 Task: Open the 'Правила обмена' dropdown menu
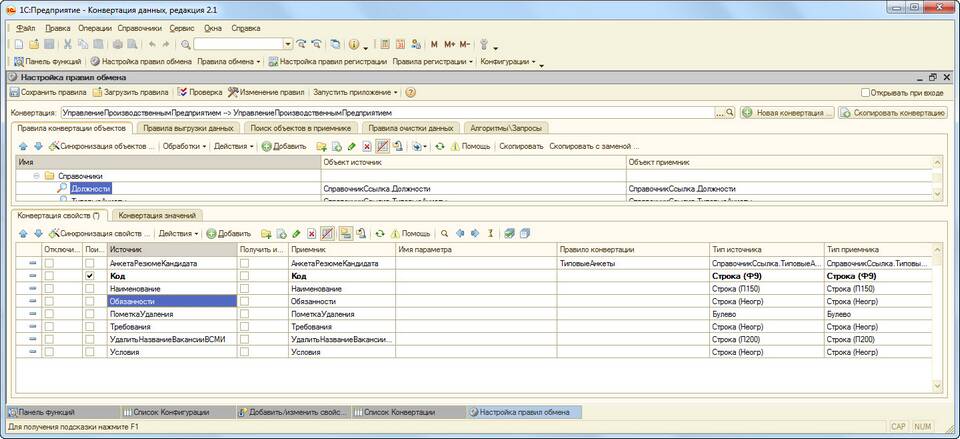[x=228, y=61]
